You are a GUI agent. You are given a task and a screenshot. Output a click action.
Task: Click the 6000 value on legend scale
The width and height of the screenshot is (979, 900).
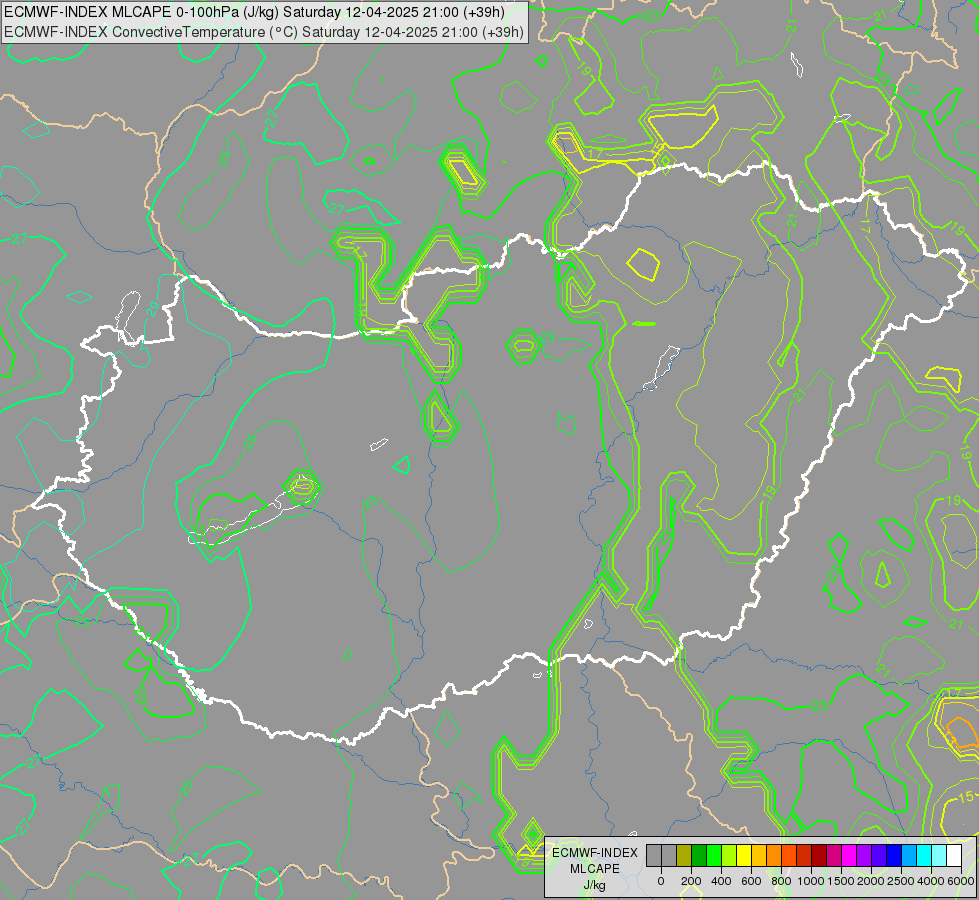961,881
